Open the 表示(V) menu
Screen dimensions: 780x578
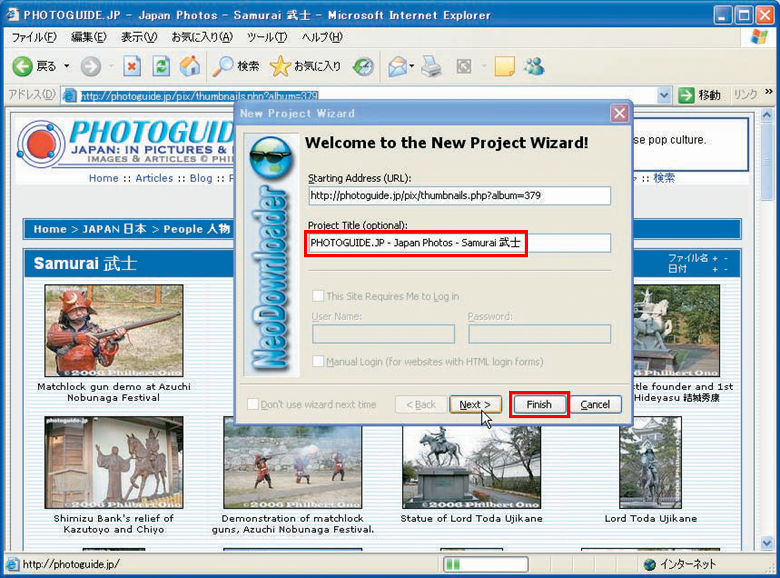tap(139, 37)
